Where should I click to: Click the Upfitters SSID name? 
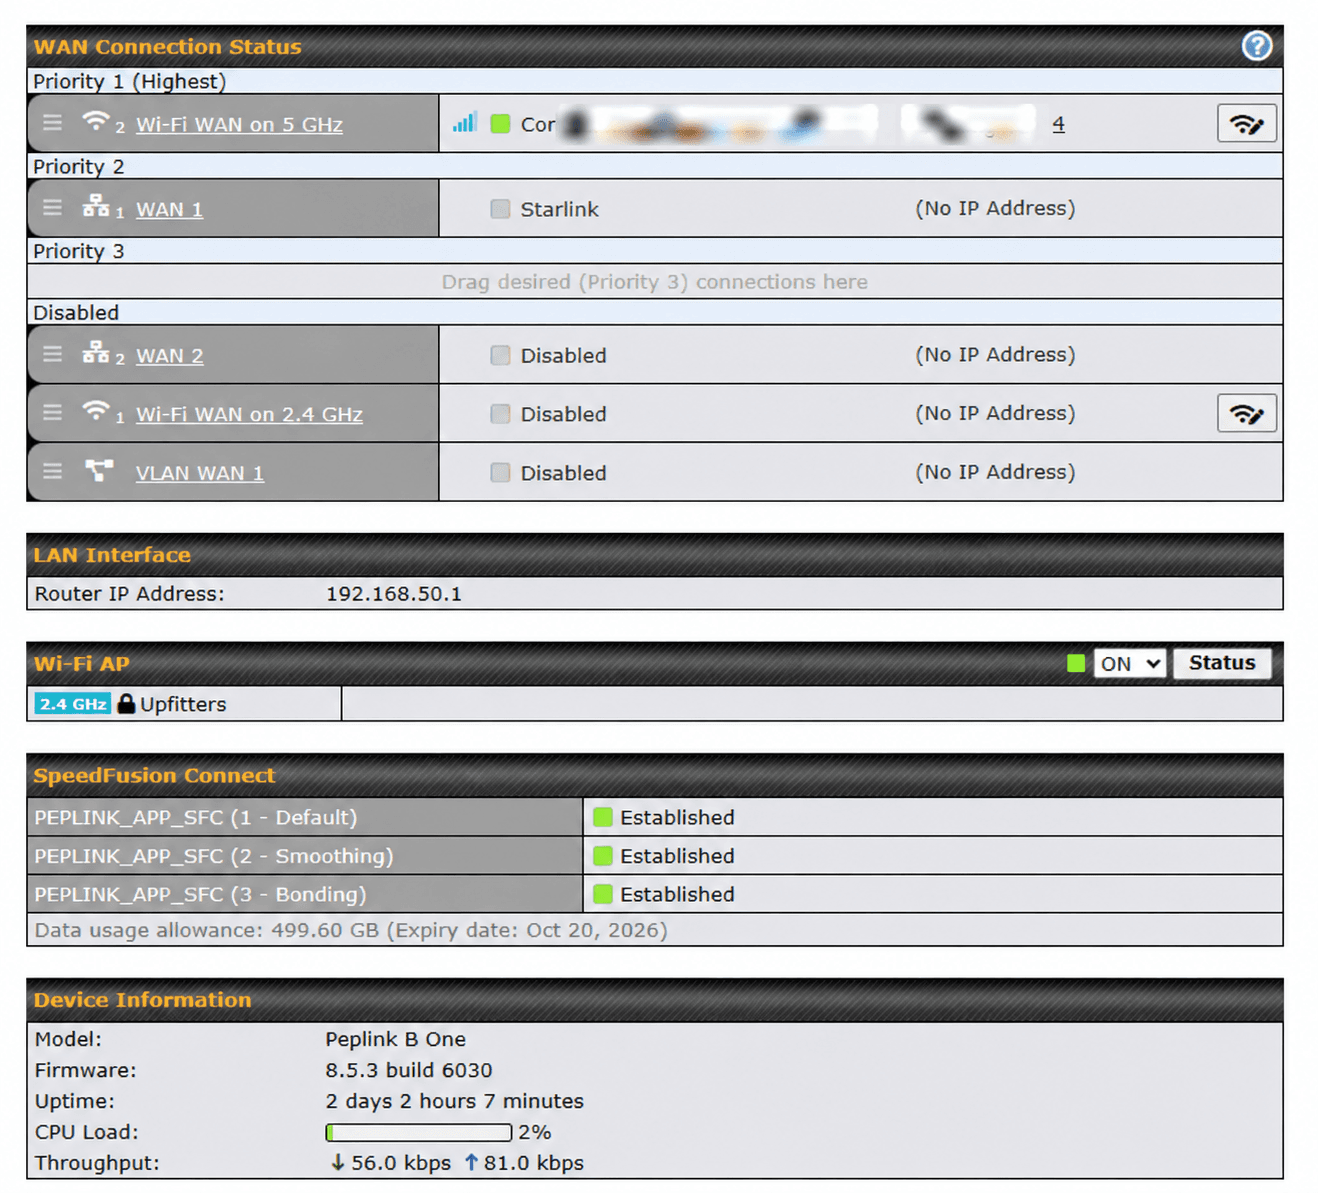point(183,704)
